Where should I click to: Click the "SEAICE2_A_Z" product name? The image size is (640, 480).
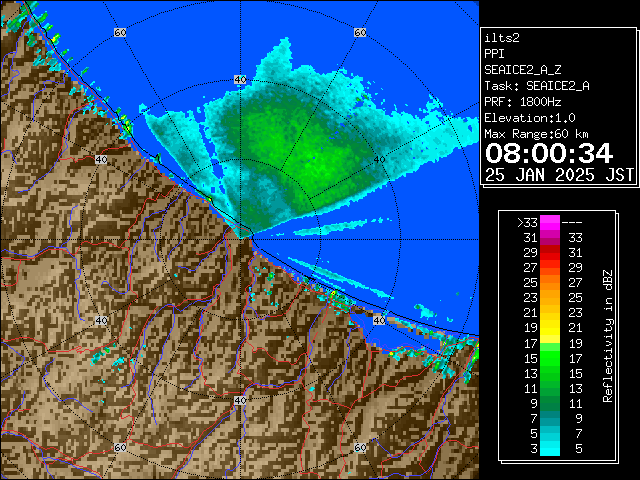tap(523, 70)
